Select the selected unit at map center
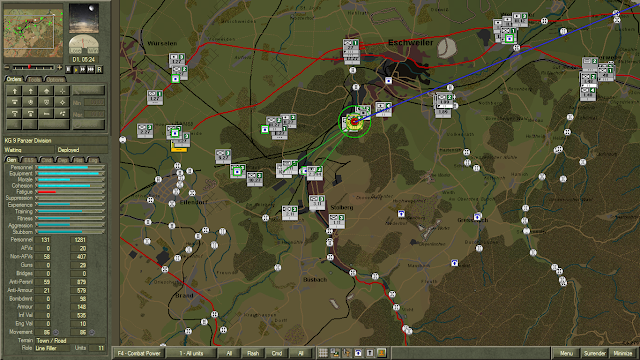 click(x=354, y=121)
